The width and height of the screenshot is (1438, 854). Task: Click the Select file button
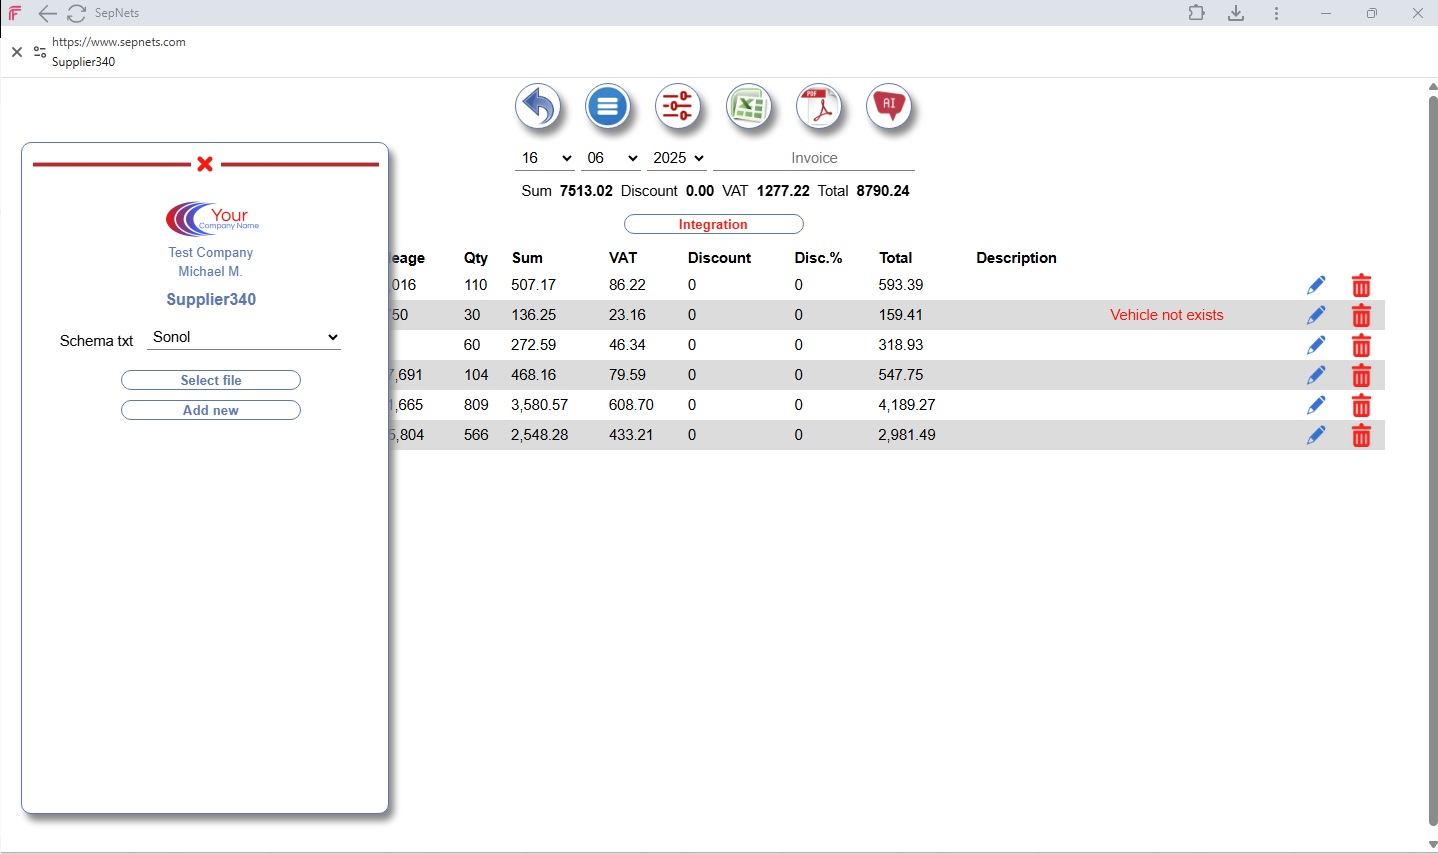[x=211, y=380]
